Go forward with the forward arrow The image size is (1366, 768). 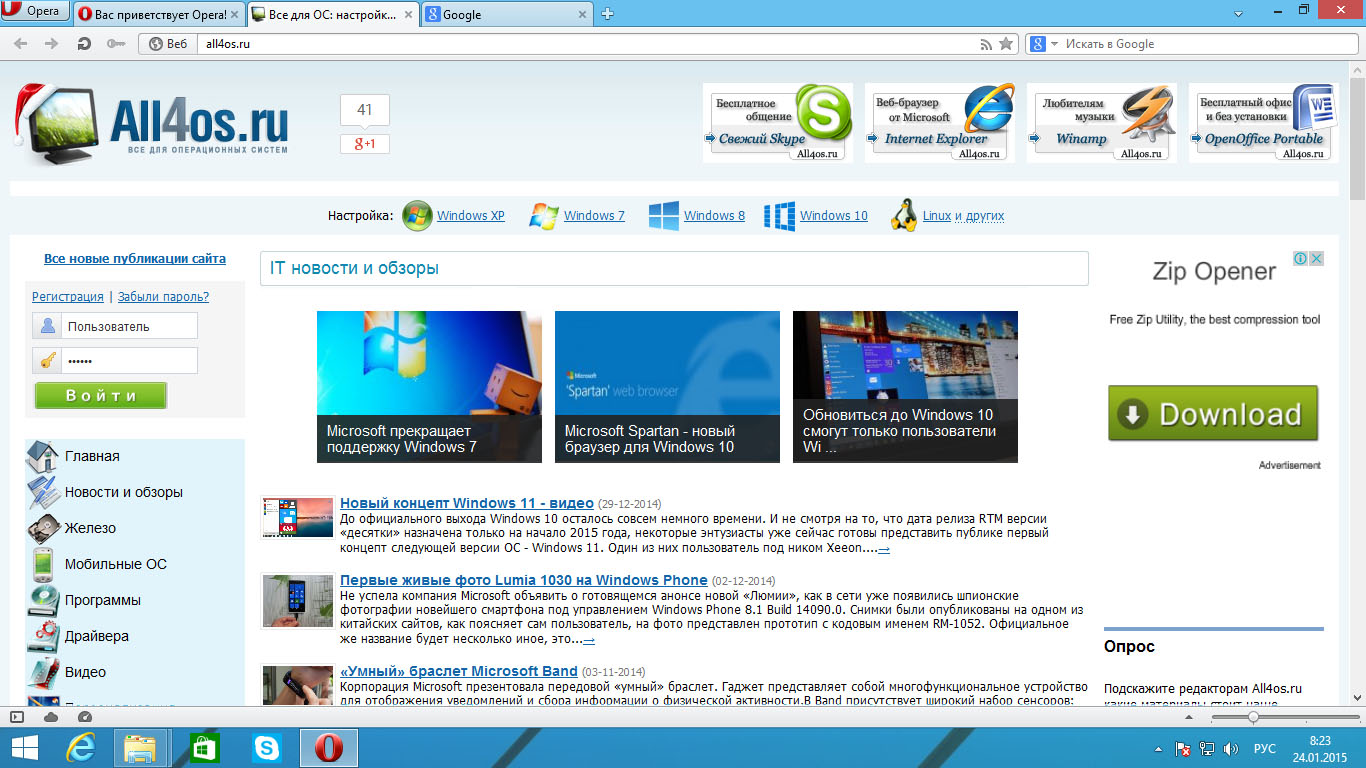click(52, 44)
